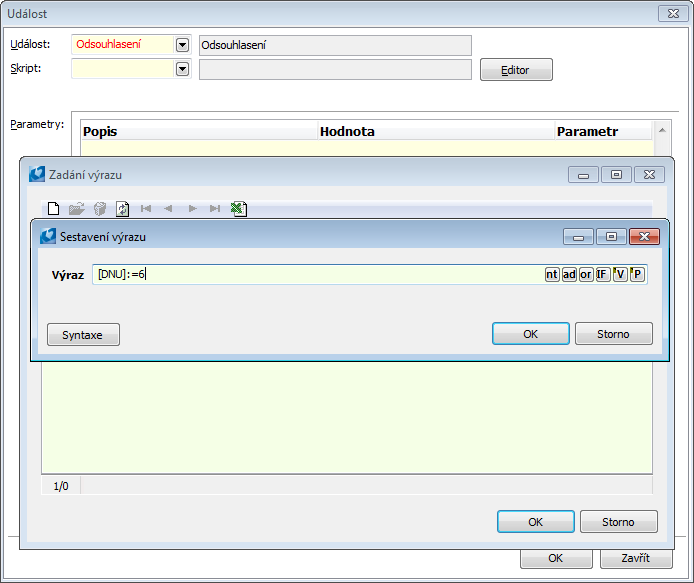Image resolution: width=694 pixels, height=583 pixels.
Task: Click the Refresh document icon in Zadání výrazu toolbar
Action: (123, 208)
